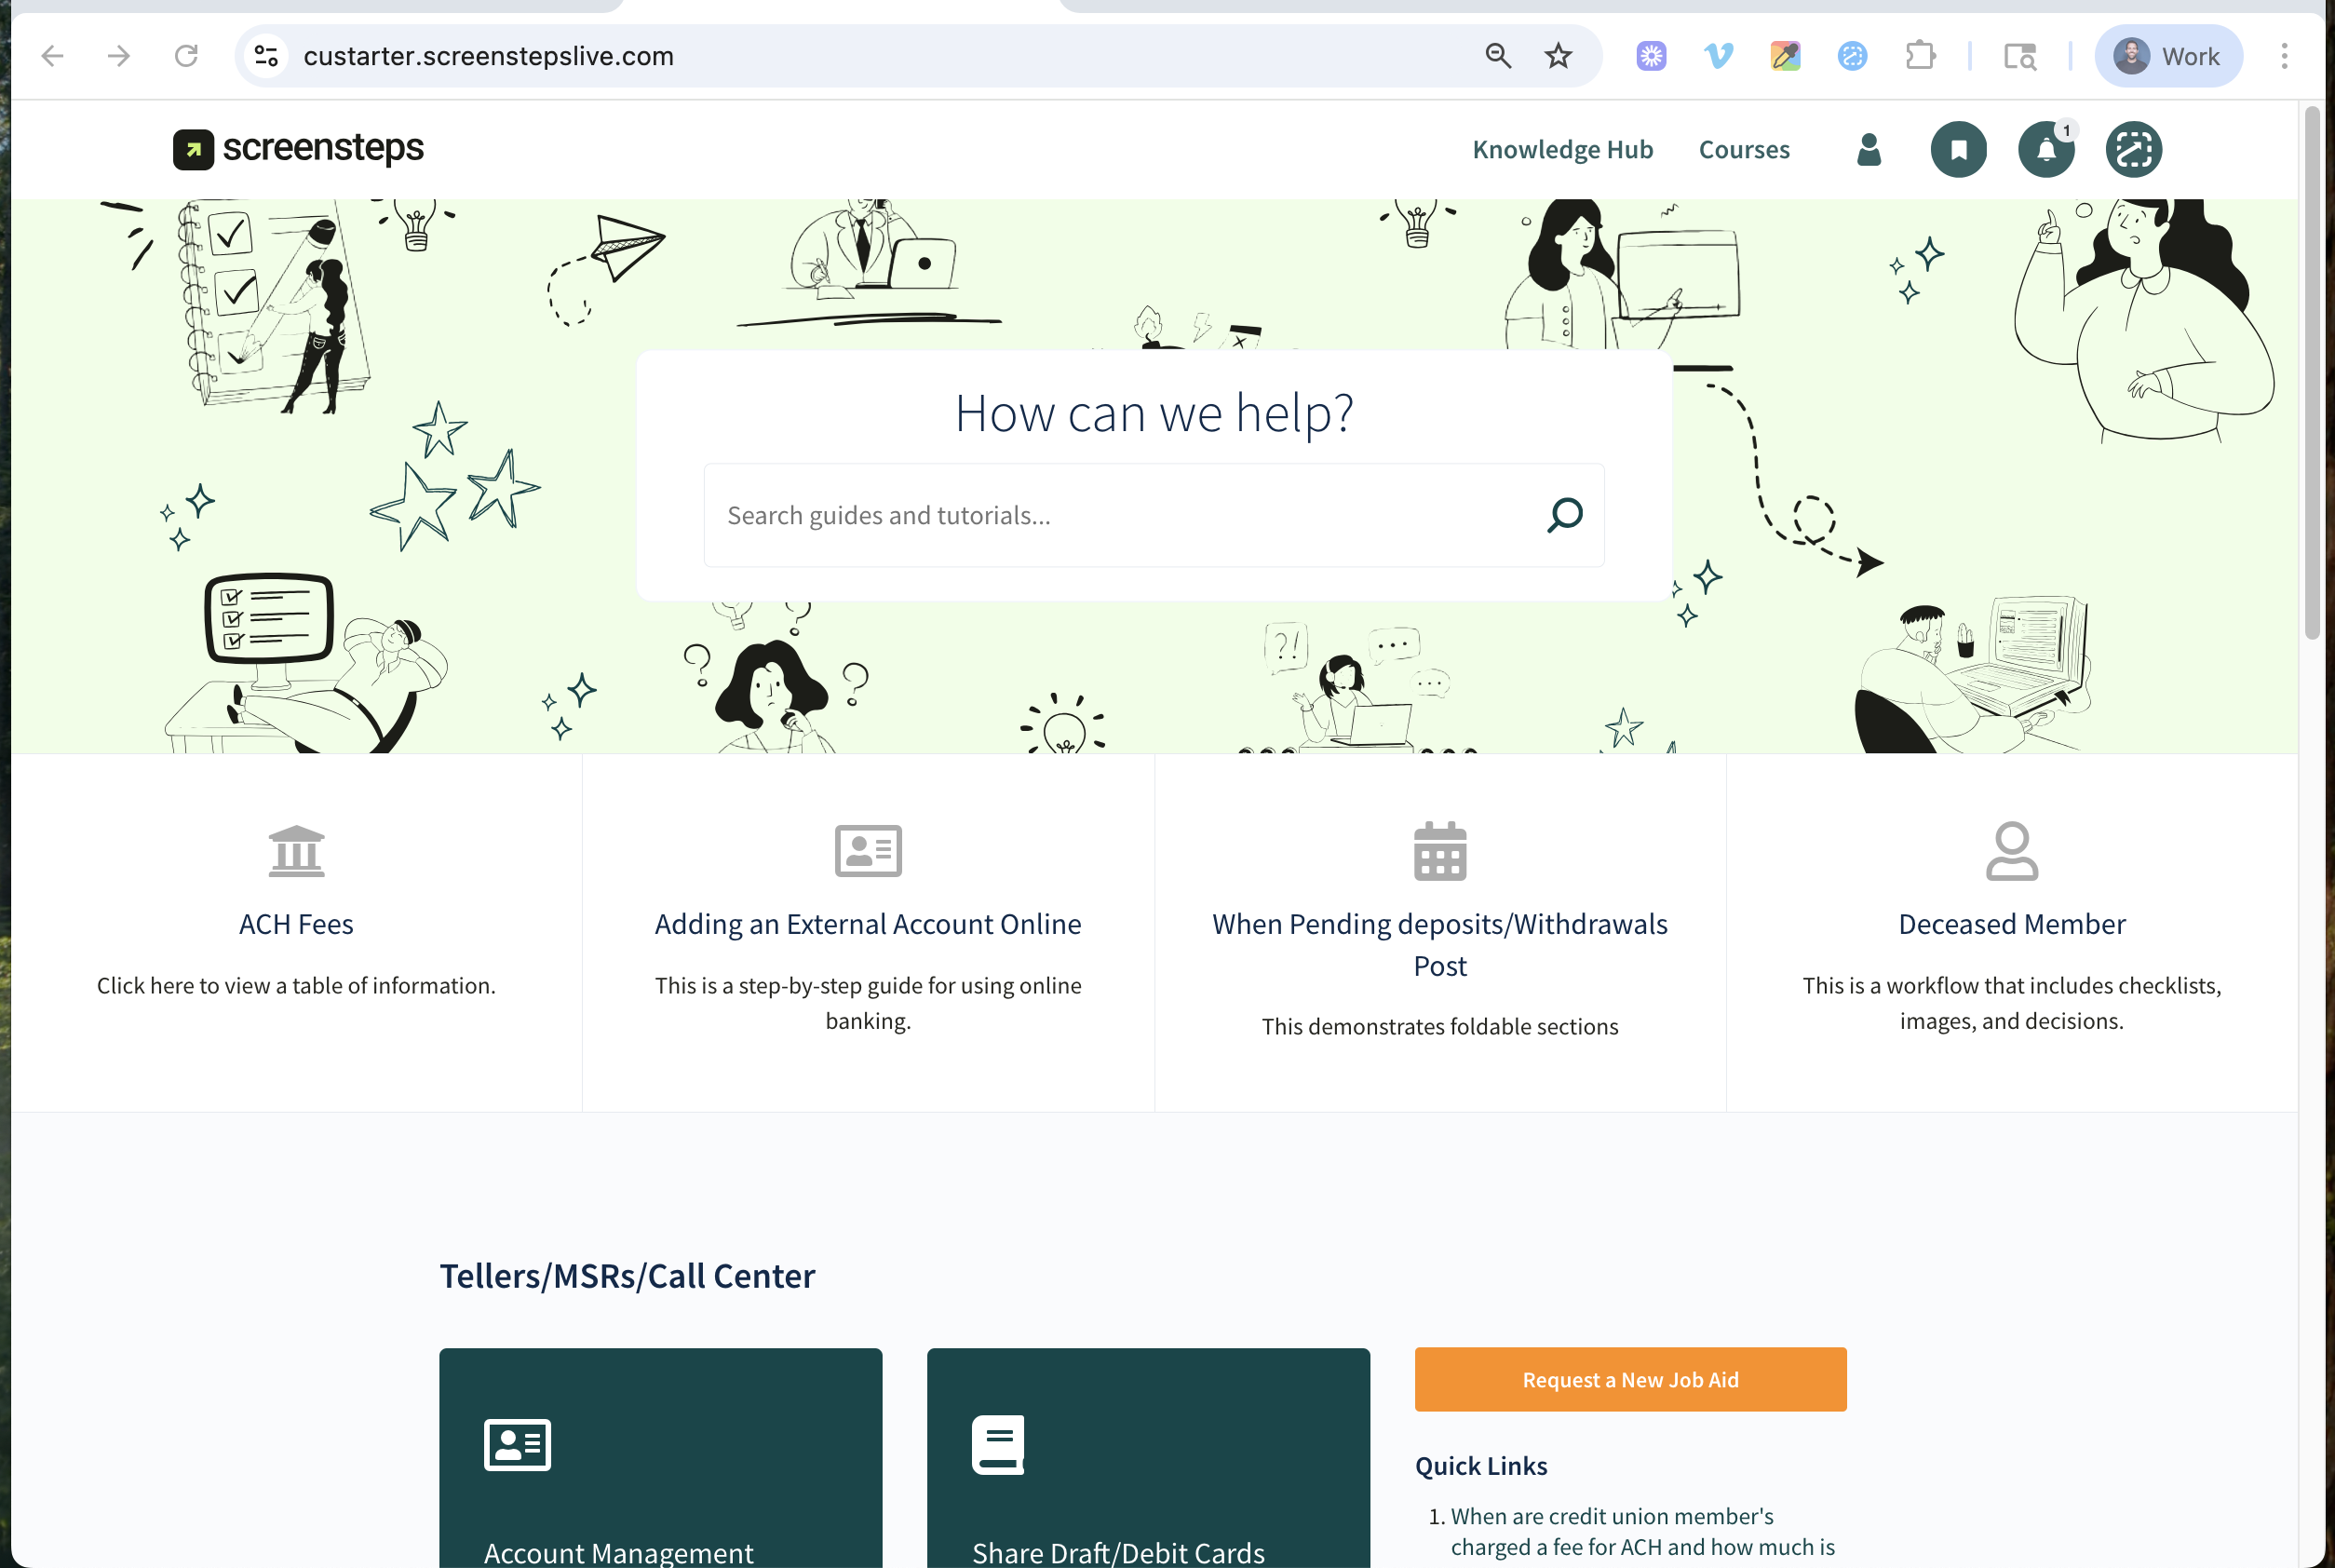Click the rightmost round header icon

coord(2133,150)
